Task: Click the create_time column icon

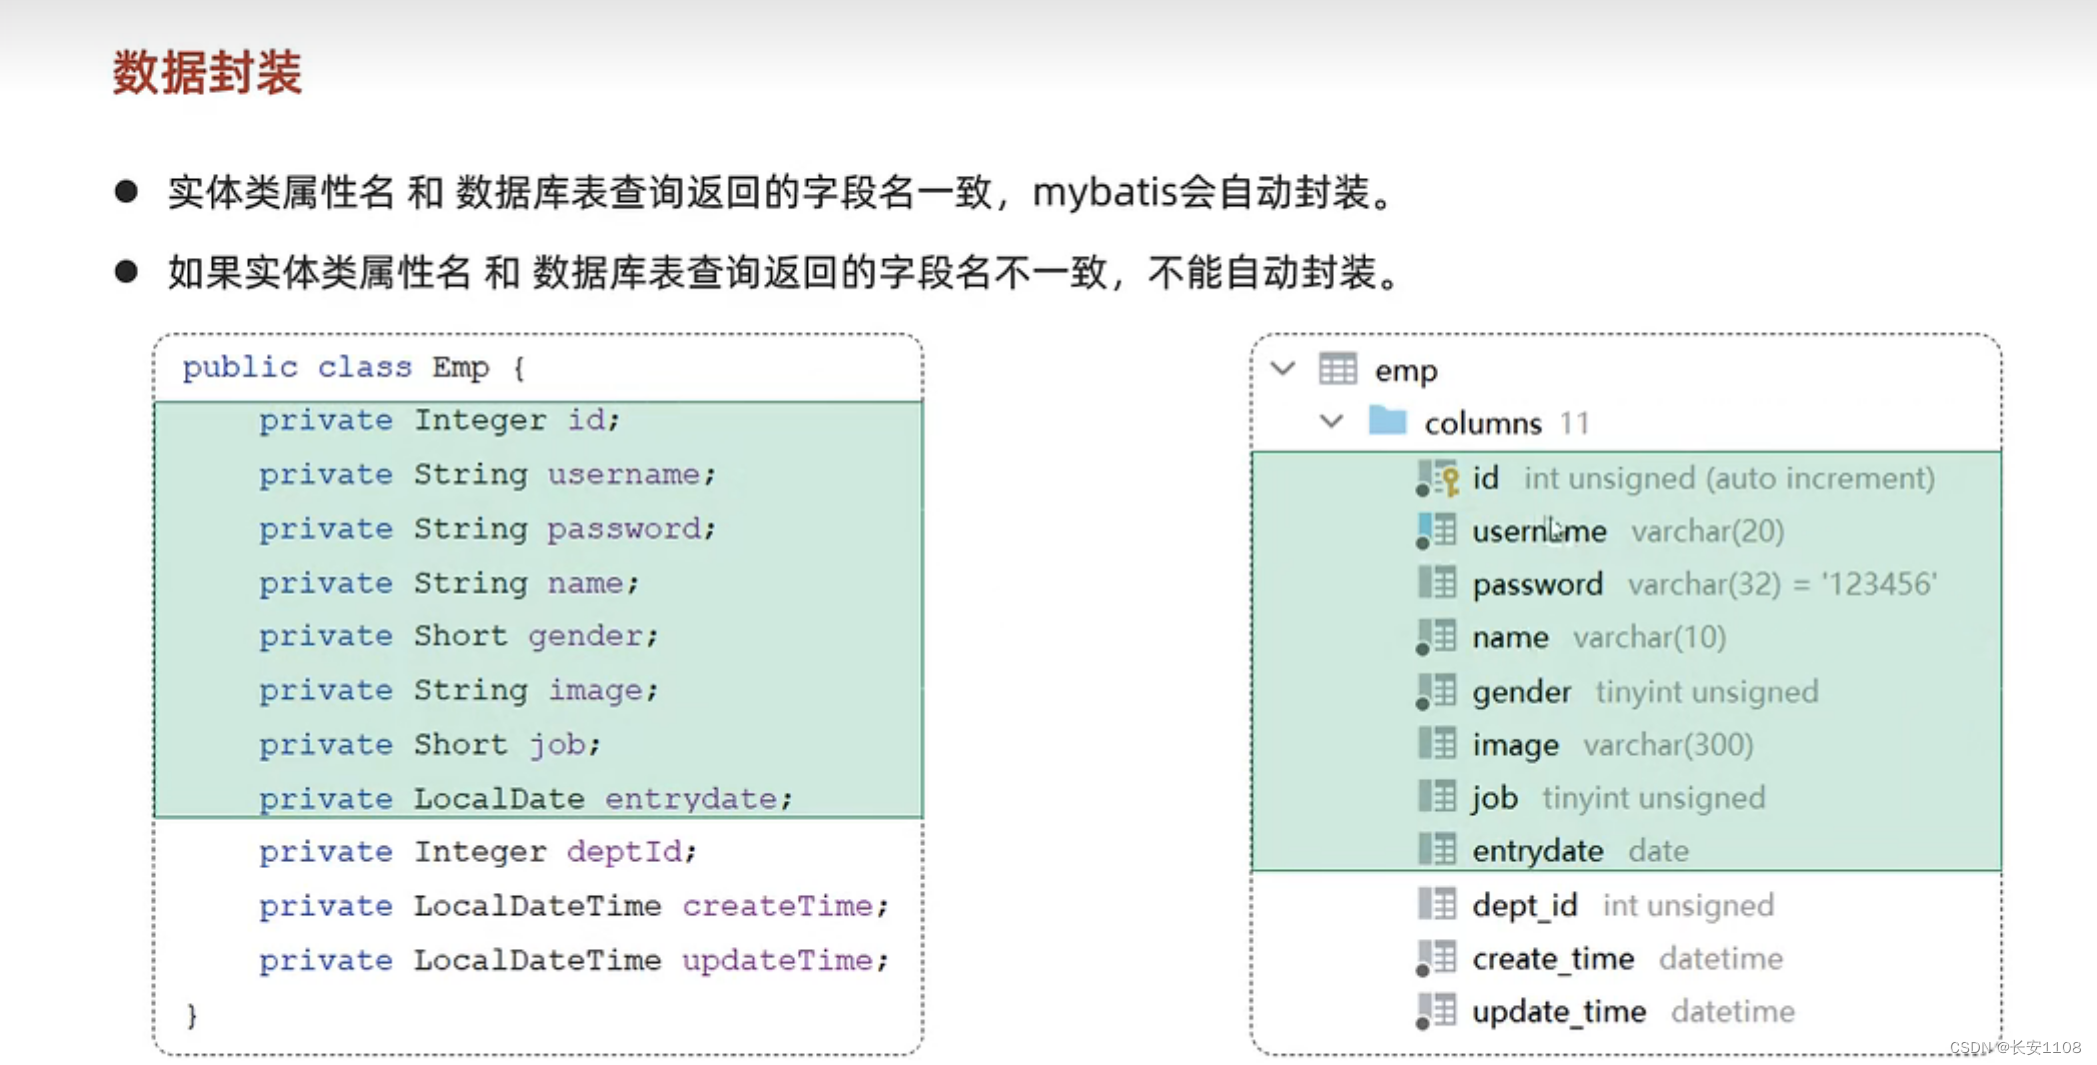Action: click(x=1437, y=958)
